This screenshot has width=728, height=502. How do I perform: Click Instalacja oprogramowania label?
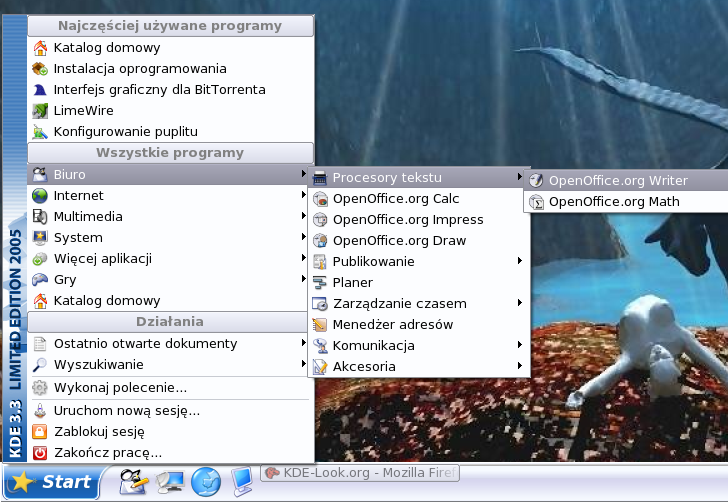[x=140, y=69]
